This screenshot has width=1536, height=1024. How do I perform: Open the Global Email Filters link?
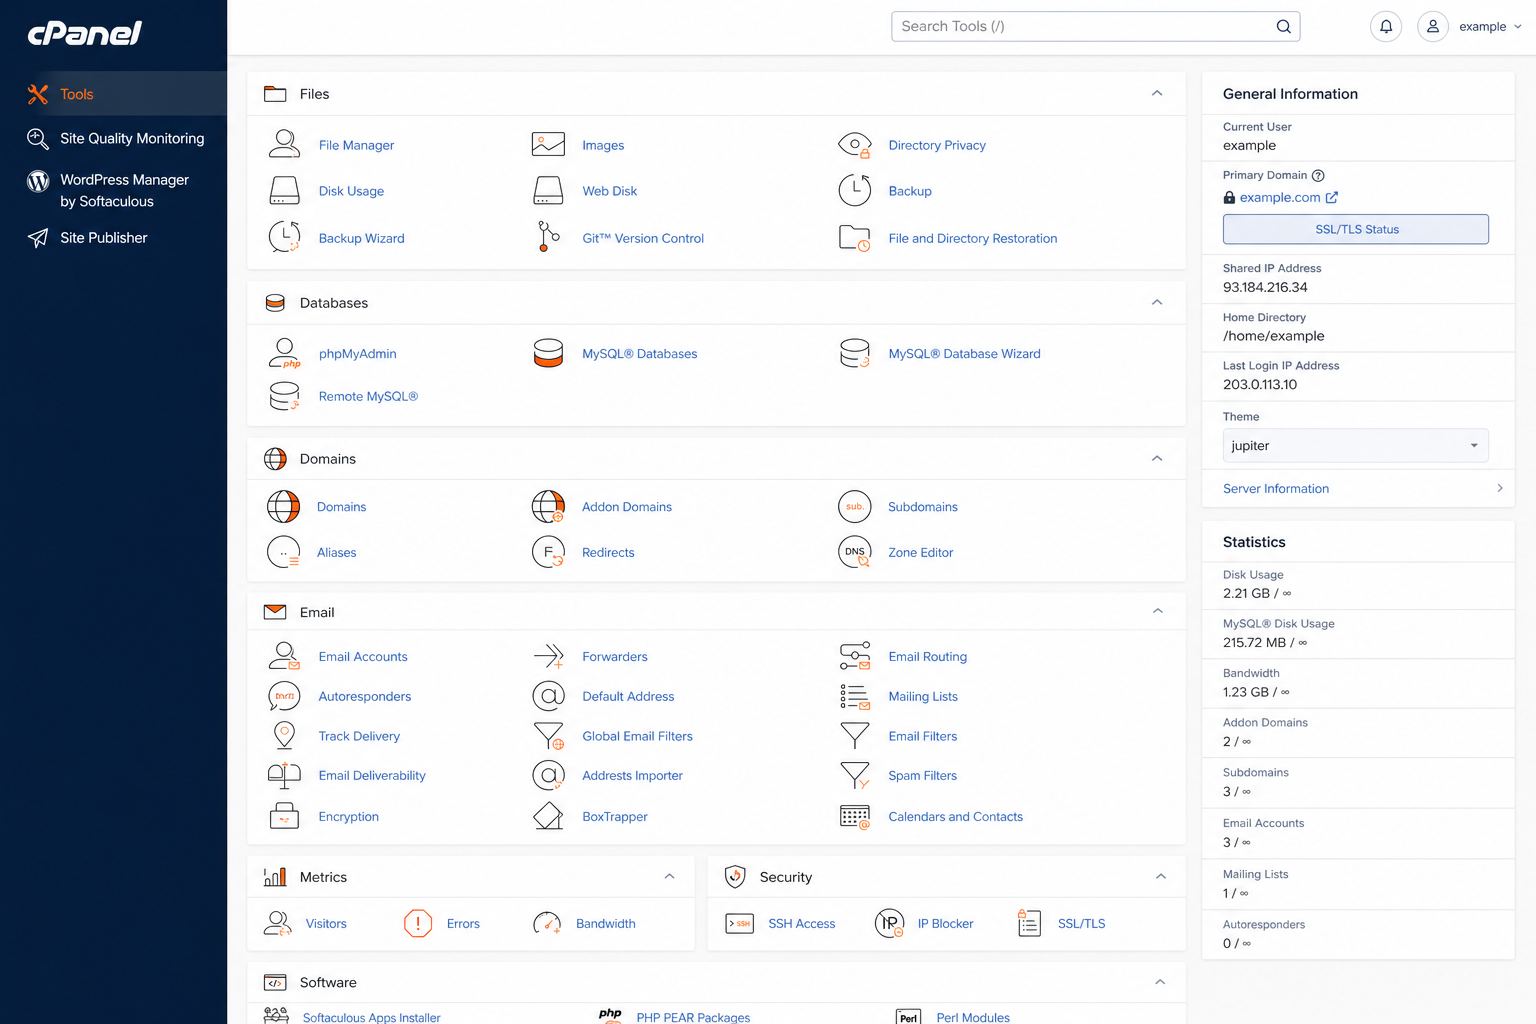(637, 736)
